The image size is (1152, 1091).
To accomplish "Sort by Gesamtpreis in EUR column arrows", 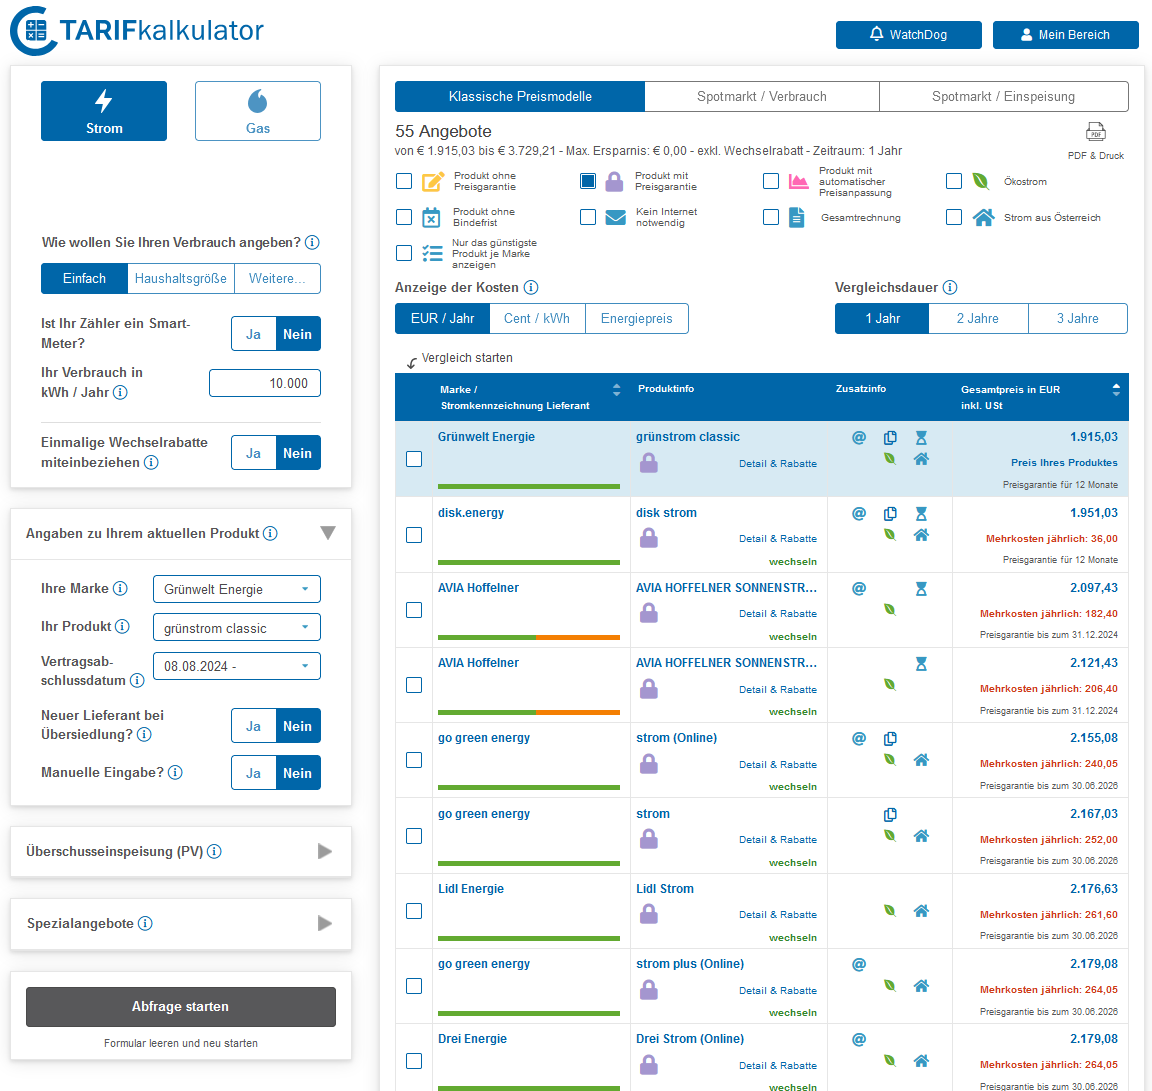I will [x=1116, y=390].
